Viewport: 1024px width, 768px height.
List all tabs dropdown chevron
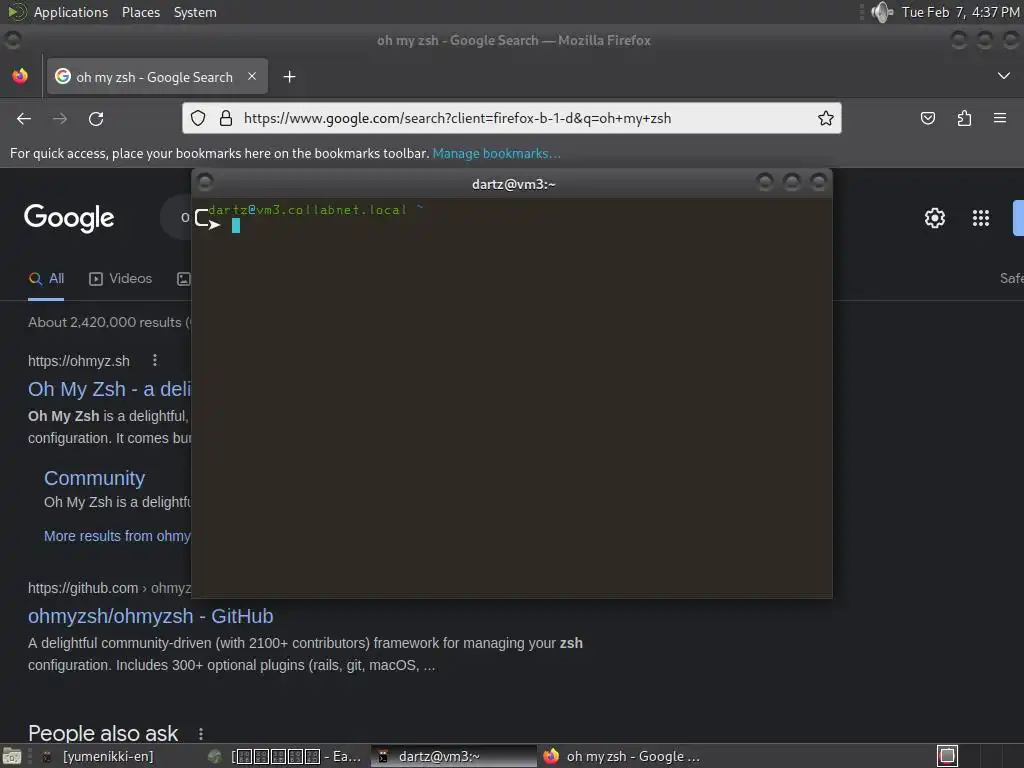pyautogui.click(x=1004, y=76)
